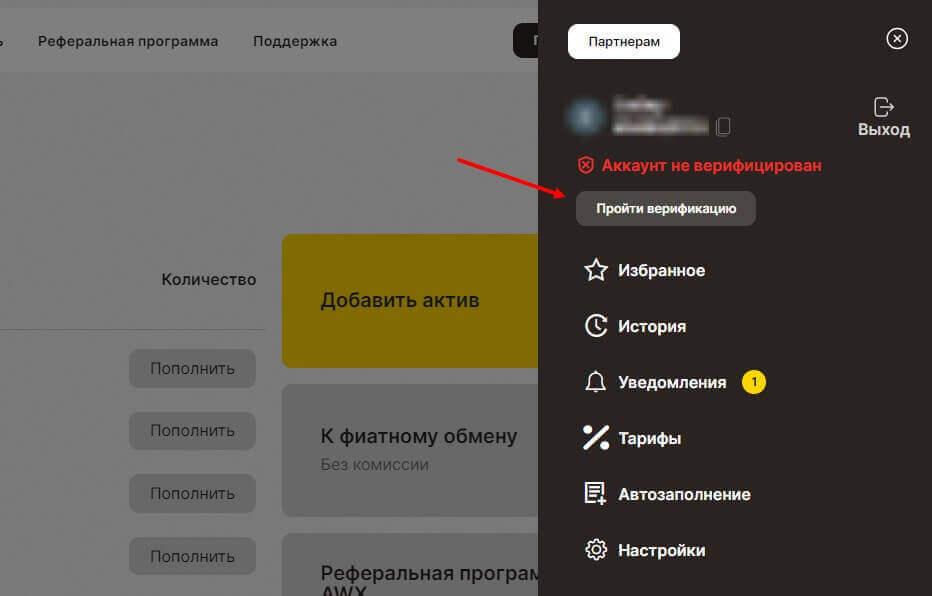This screenshot has height=596, width=932.
Task: Go to Поддержка in the top navigation
Action: [x=295, y=41]
